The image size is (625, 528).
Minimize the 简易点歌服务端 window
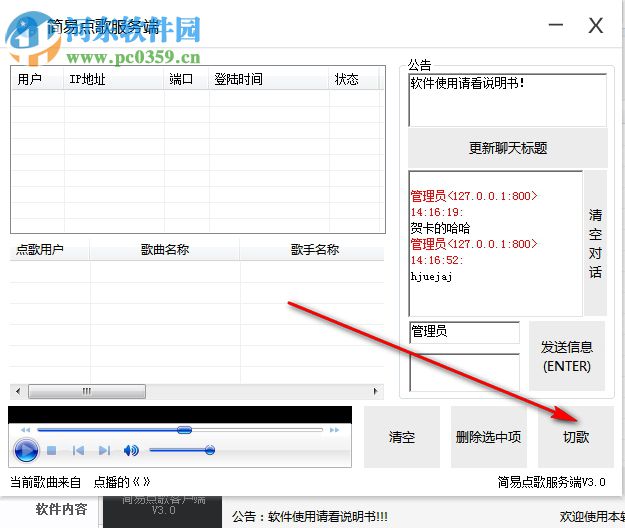click(x=556, y=26)
